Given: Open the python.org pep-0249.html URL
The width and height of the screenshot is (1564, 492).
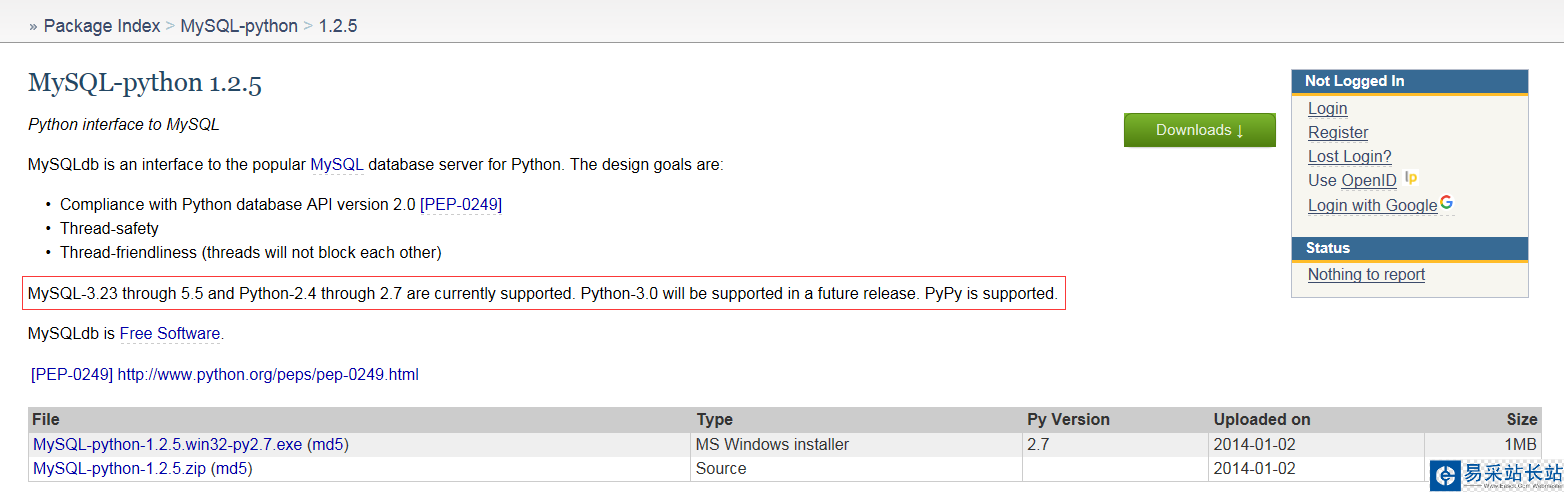Looking at the screenshot, I should 268,375.
